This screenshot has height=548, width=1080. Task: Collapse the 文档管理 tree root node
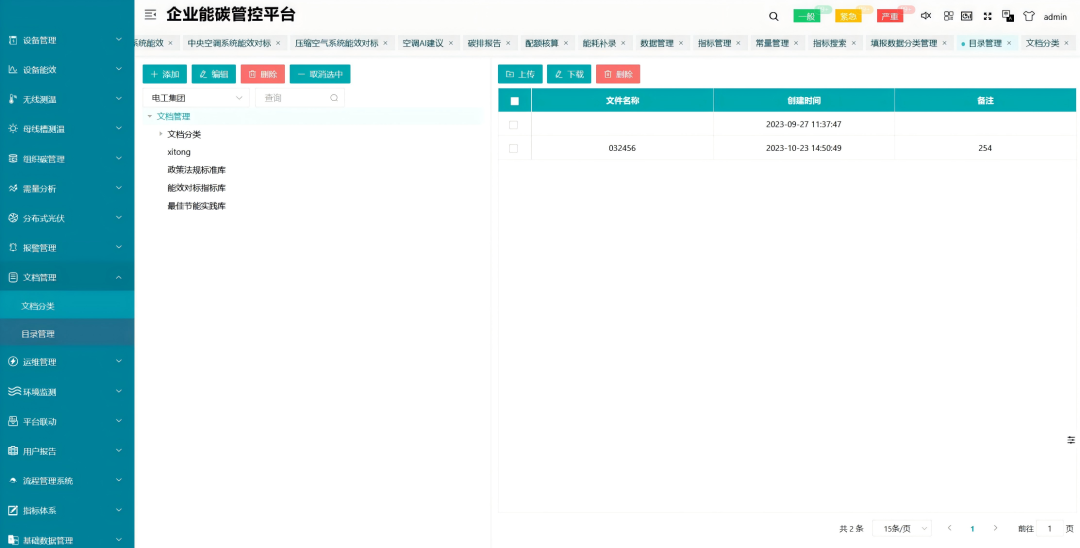click(150, 116)
